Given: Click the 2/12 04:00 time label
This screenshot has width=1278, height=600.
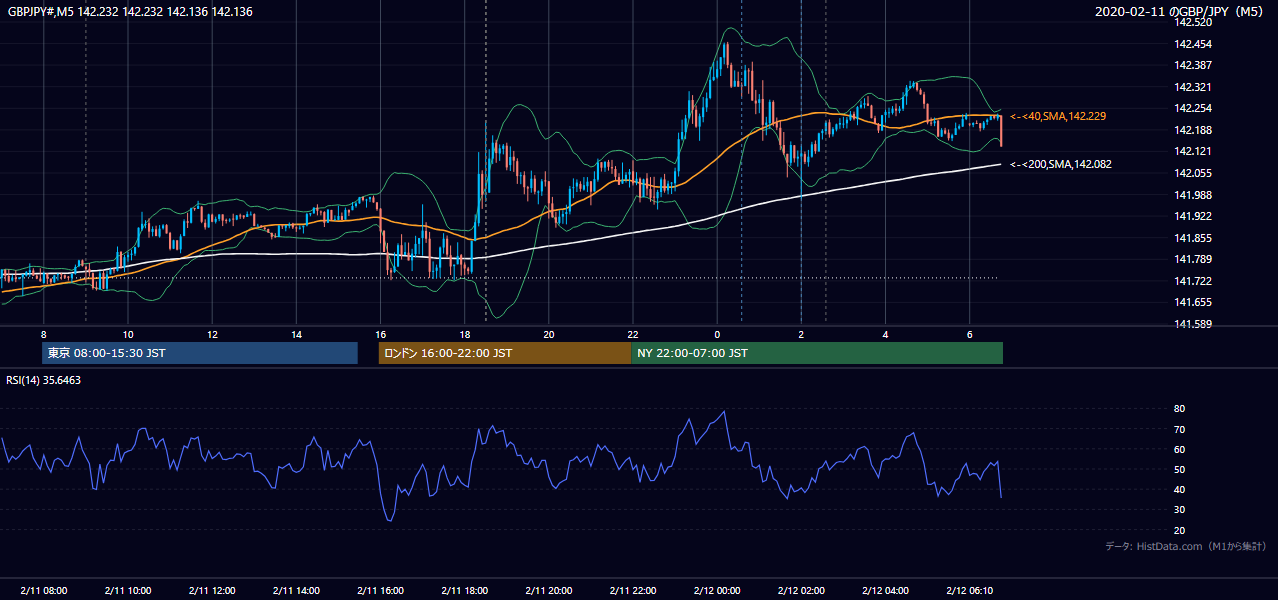Looking at the screenshot, I should click(885, 590).
